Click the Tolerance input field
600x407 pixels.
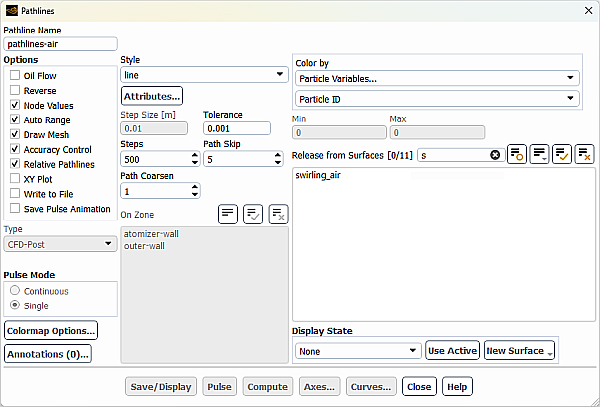click(236, 129)
